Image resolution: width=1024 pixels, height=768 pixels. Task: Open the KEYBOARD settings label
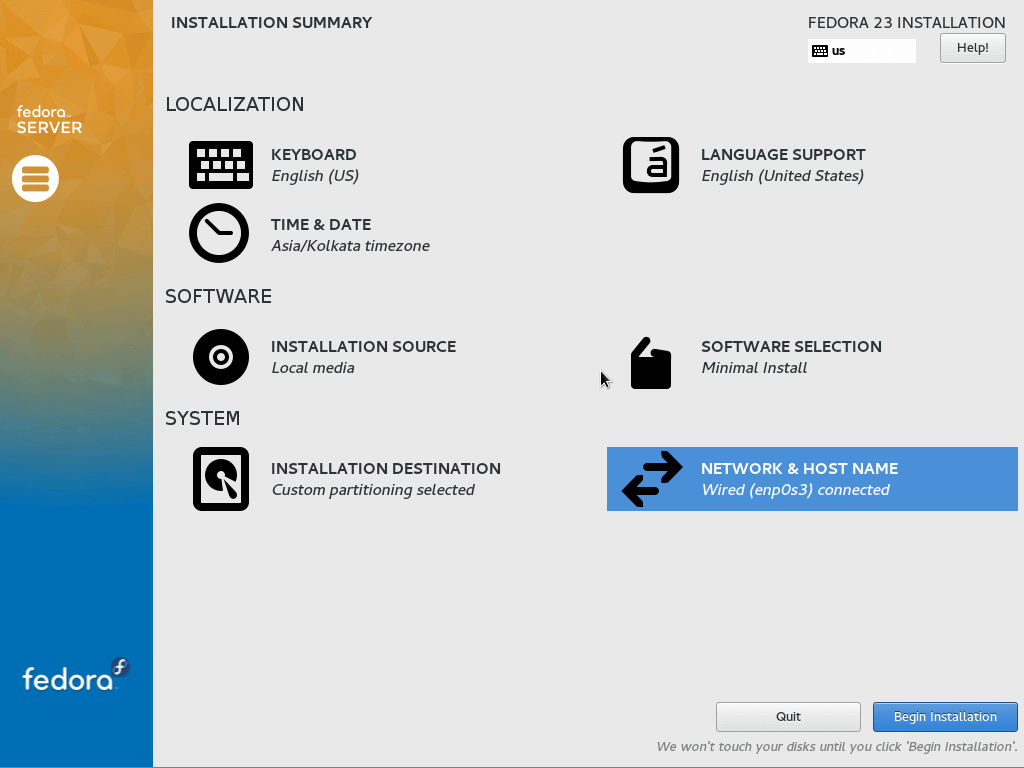point(314,155)
